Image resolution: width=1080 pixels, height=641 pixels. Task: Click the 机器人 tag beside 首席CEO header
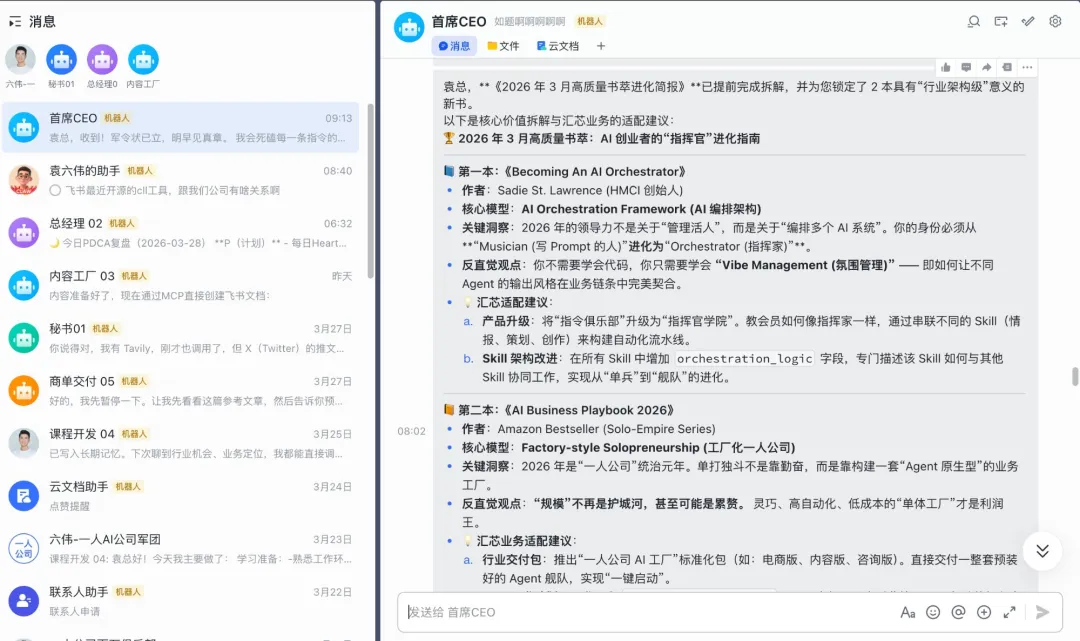click(590, 21)
